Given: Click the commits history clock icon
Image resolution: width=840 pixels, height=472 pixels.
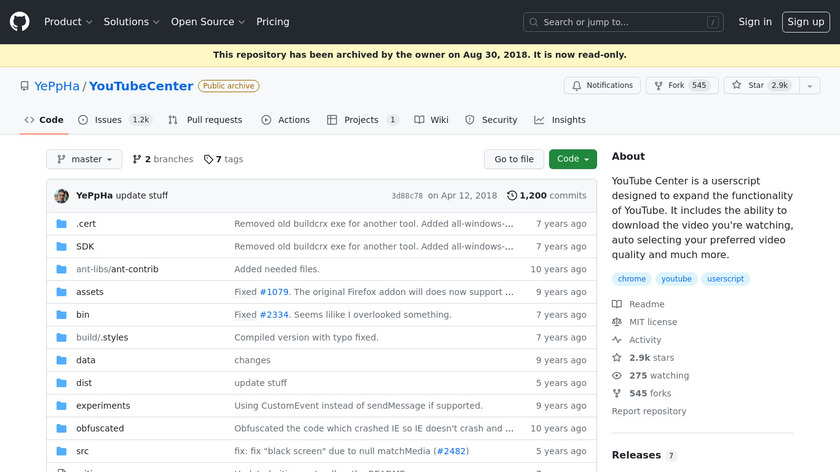Looking at the screenshot, I should 512,196.
